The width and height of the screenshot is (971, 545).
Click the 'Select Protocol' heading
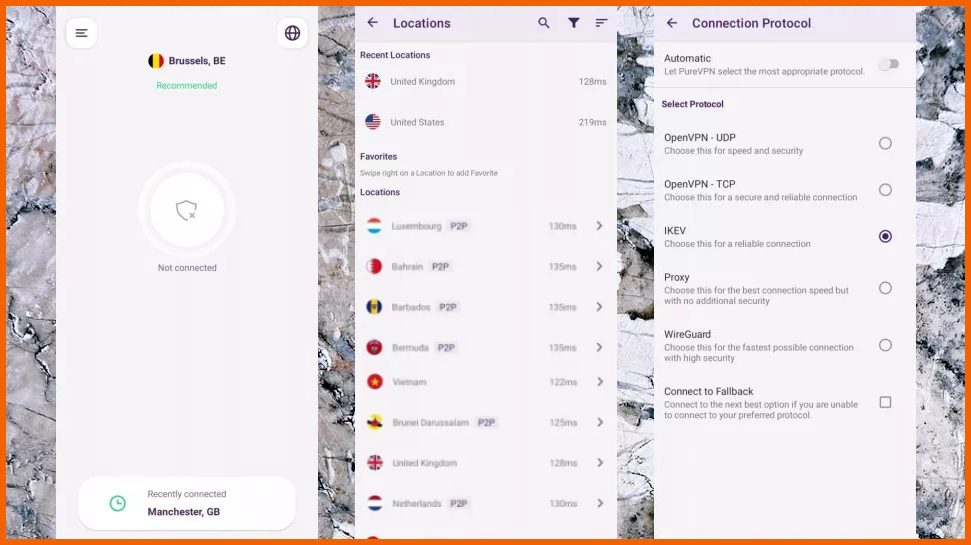(x=692, y=104)
